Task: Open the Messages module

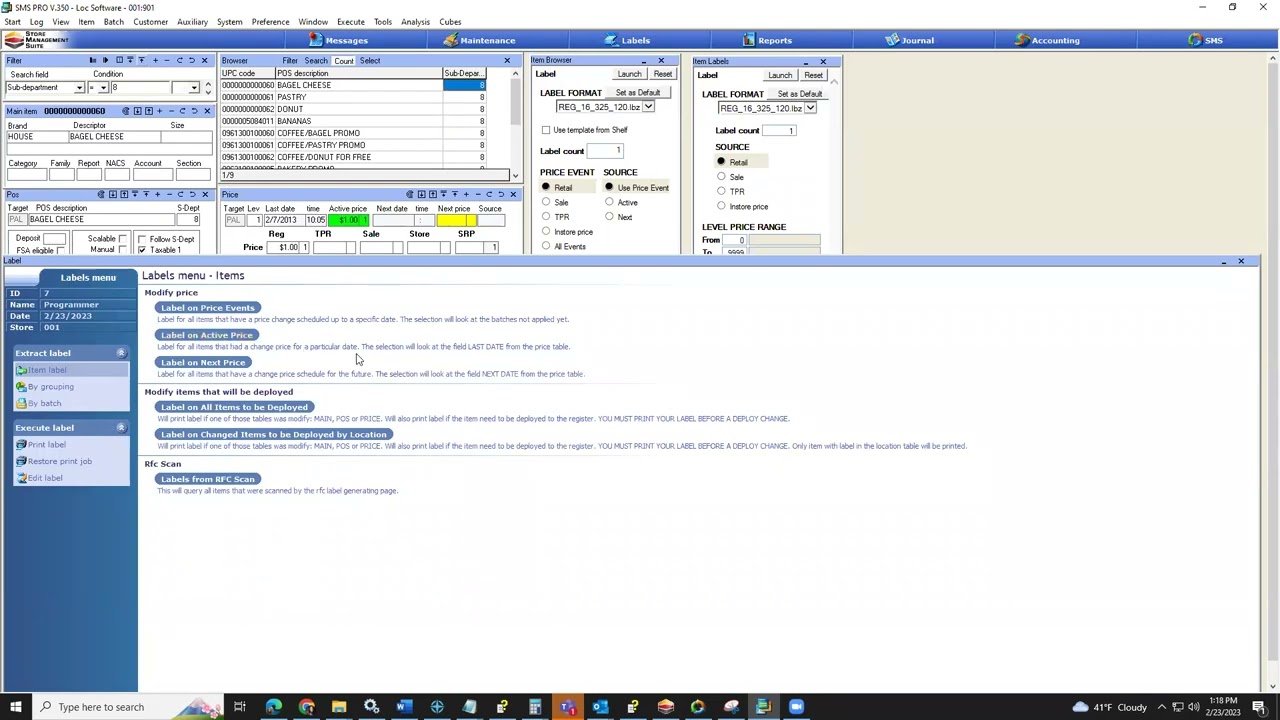Action: coord(338,40)
